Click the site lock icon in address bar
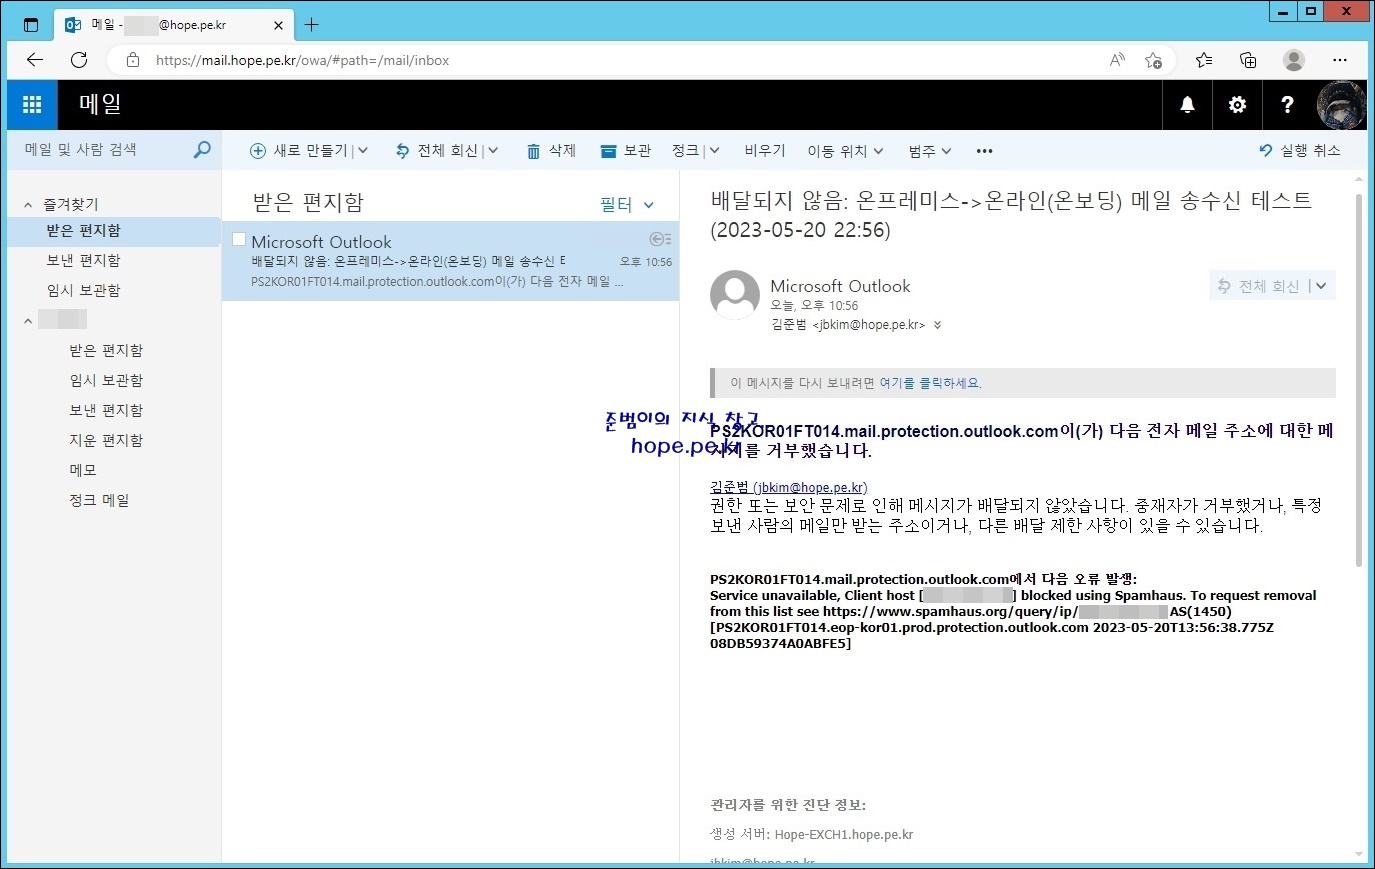The image size is (1375, 869). pyautogui.click(x=133, y=60)
